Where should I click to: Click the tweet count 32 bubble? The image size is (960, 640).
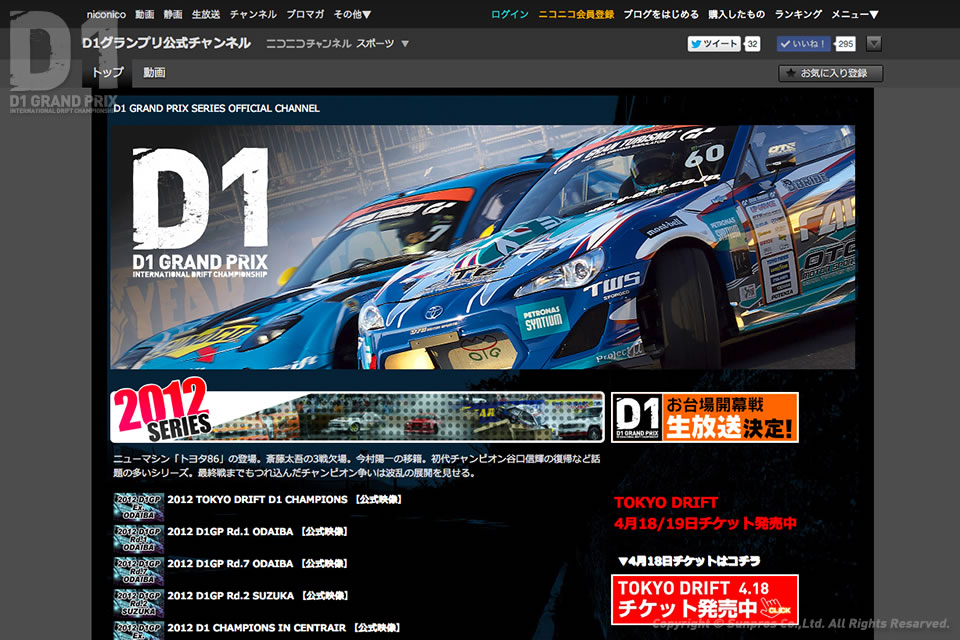point(752,43)
